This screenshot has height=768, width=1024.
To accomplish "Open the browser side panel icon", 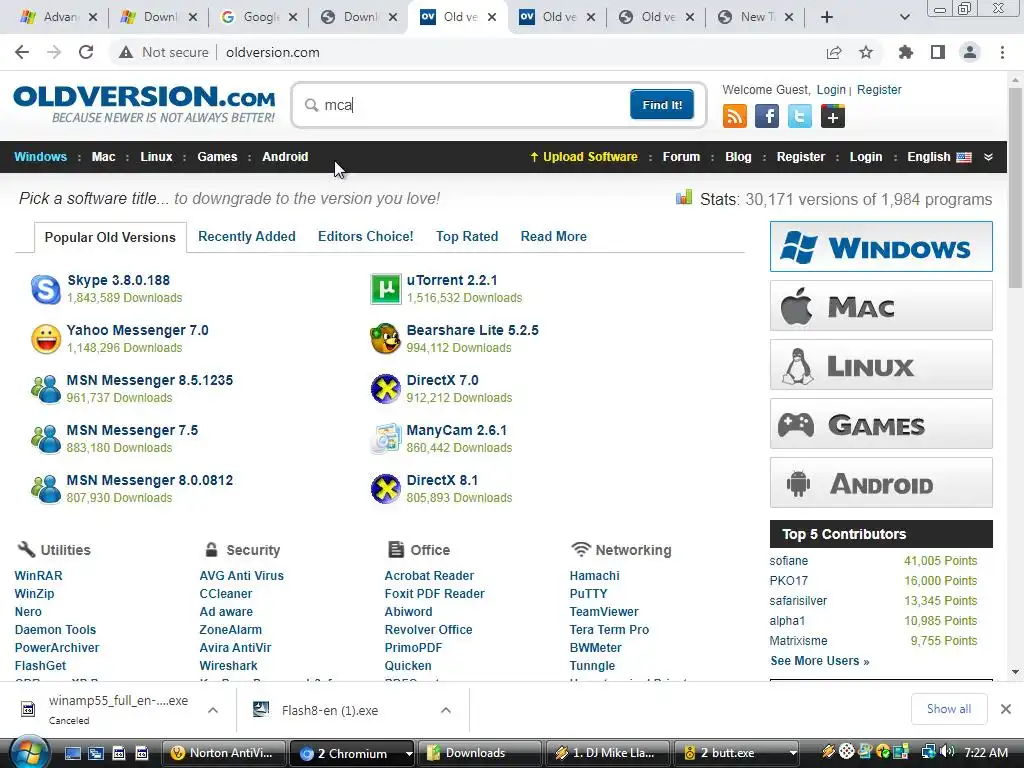I will (x=938, y=52).
